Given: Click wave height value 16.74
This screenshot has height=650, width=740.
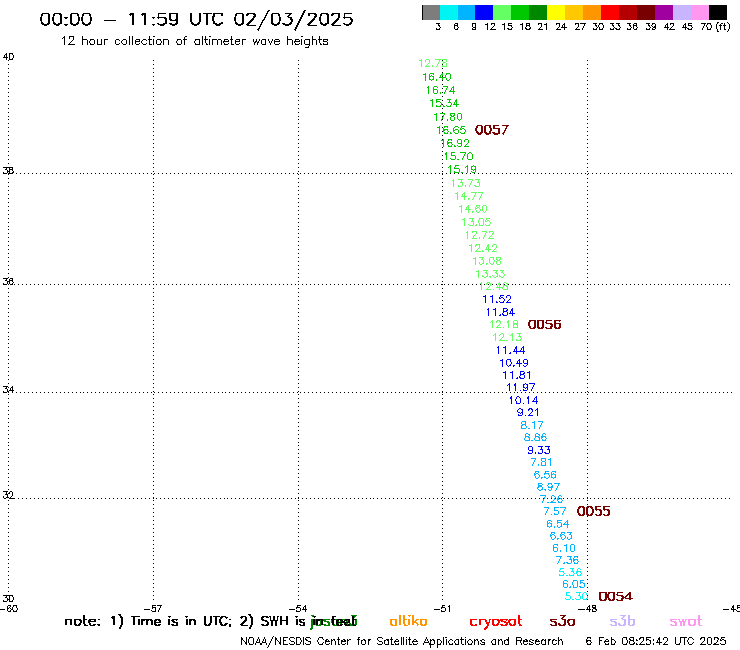Looking at the screenshot, I should [440, 90].
